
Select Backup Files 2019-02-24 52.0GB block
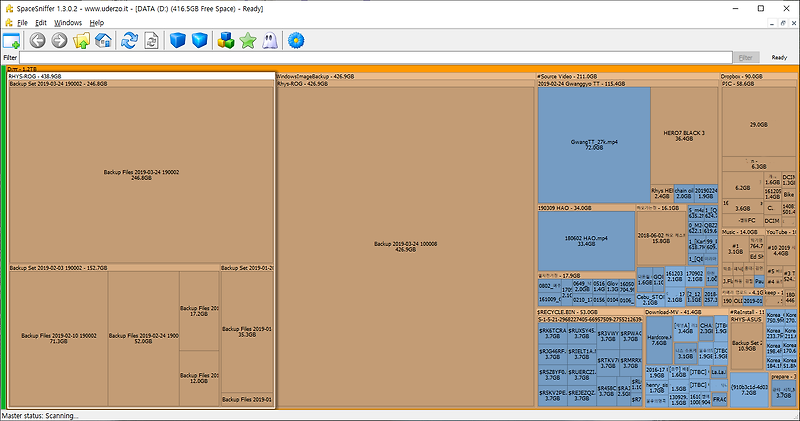[143, 338]
